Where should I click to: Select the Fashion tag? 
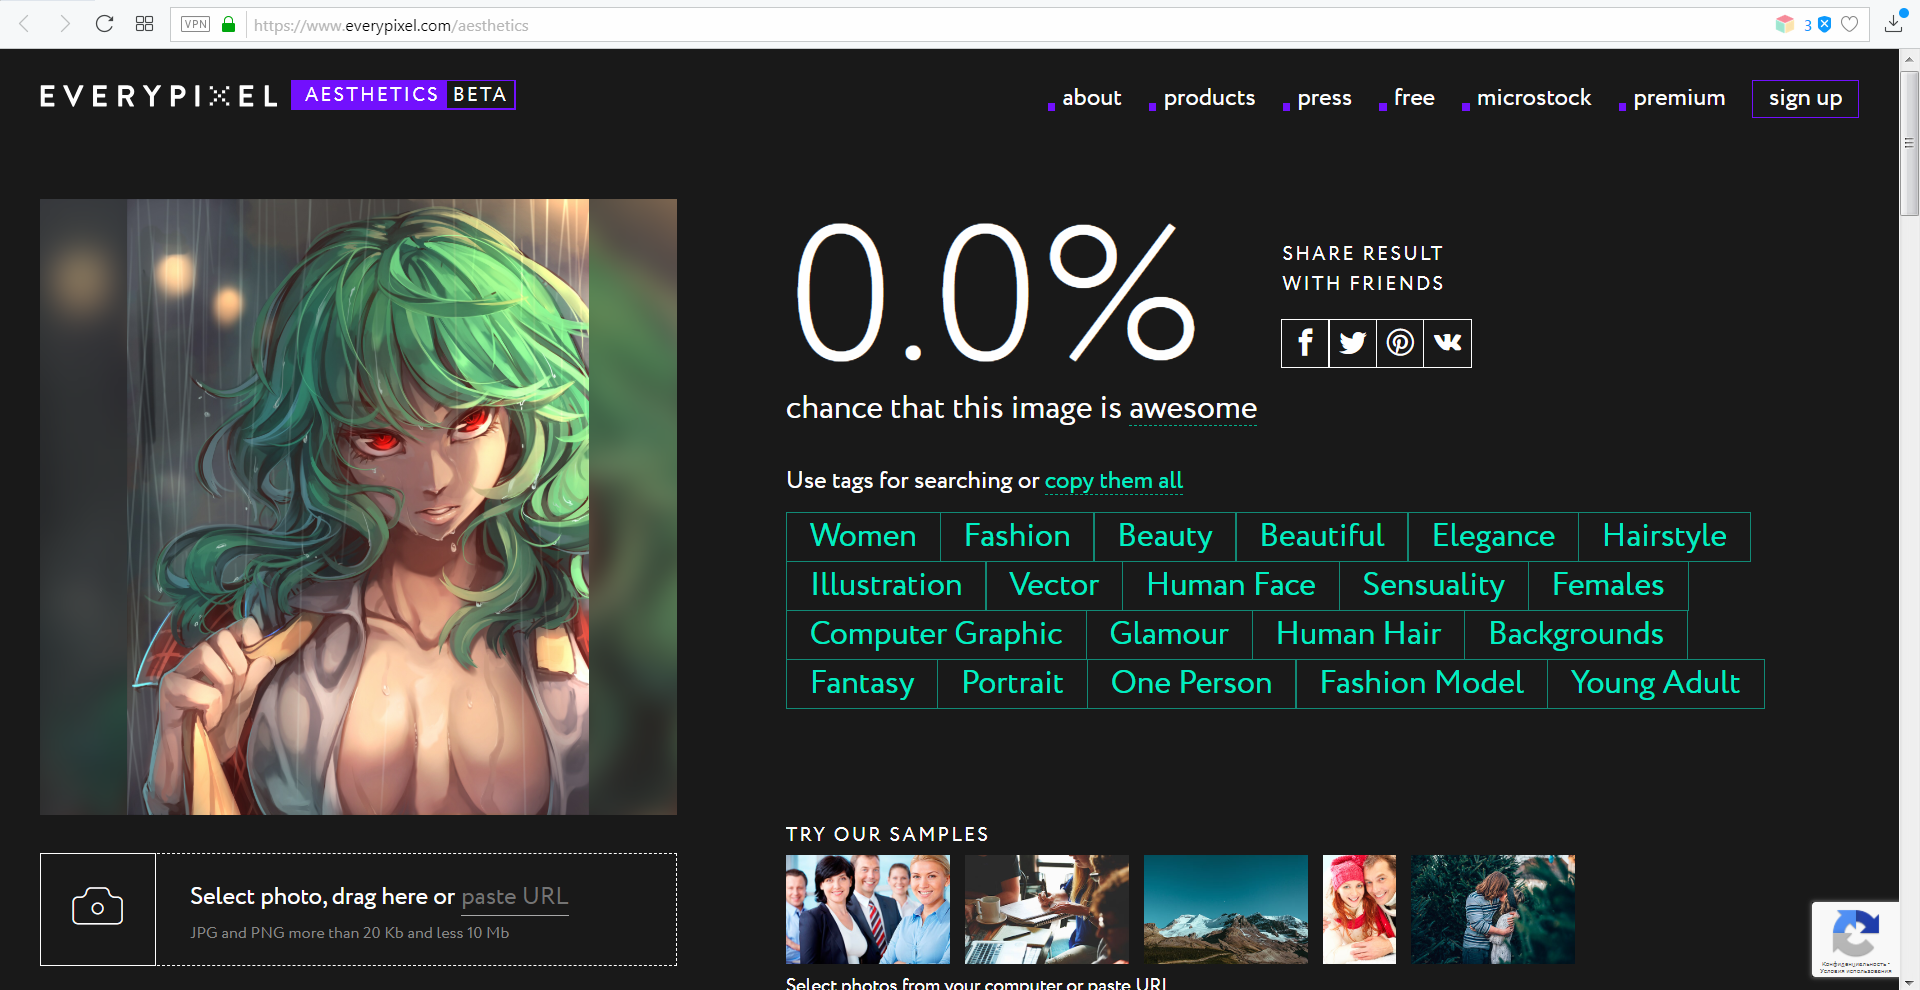pos(1017,537)
